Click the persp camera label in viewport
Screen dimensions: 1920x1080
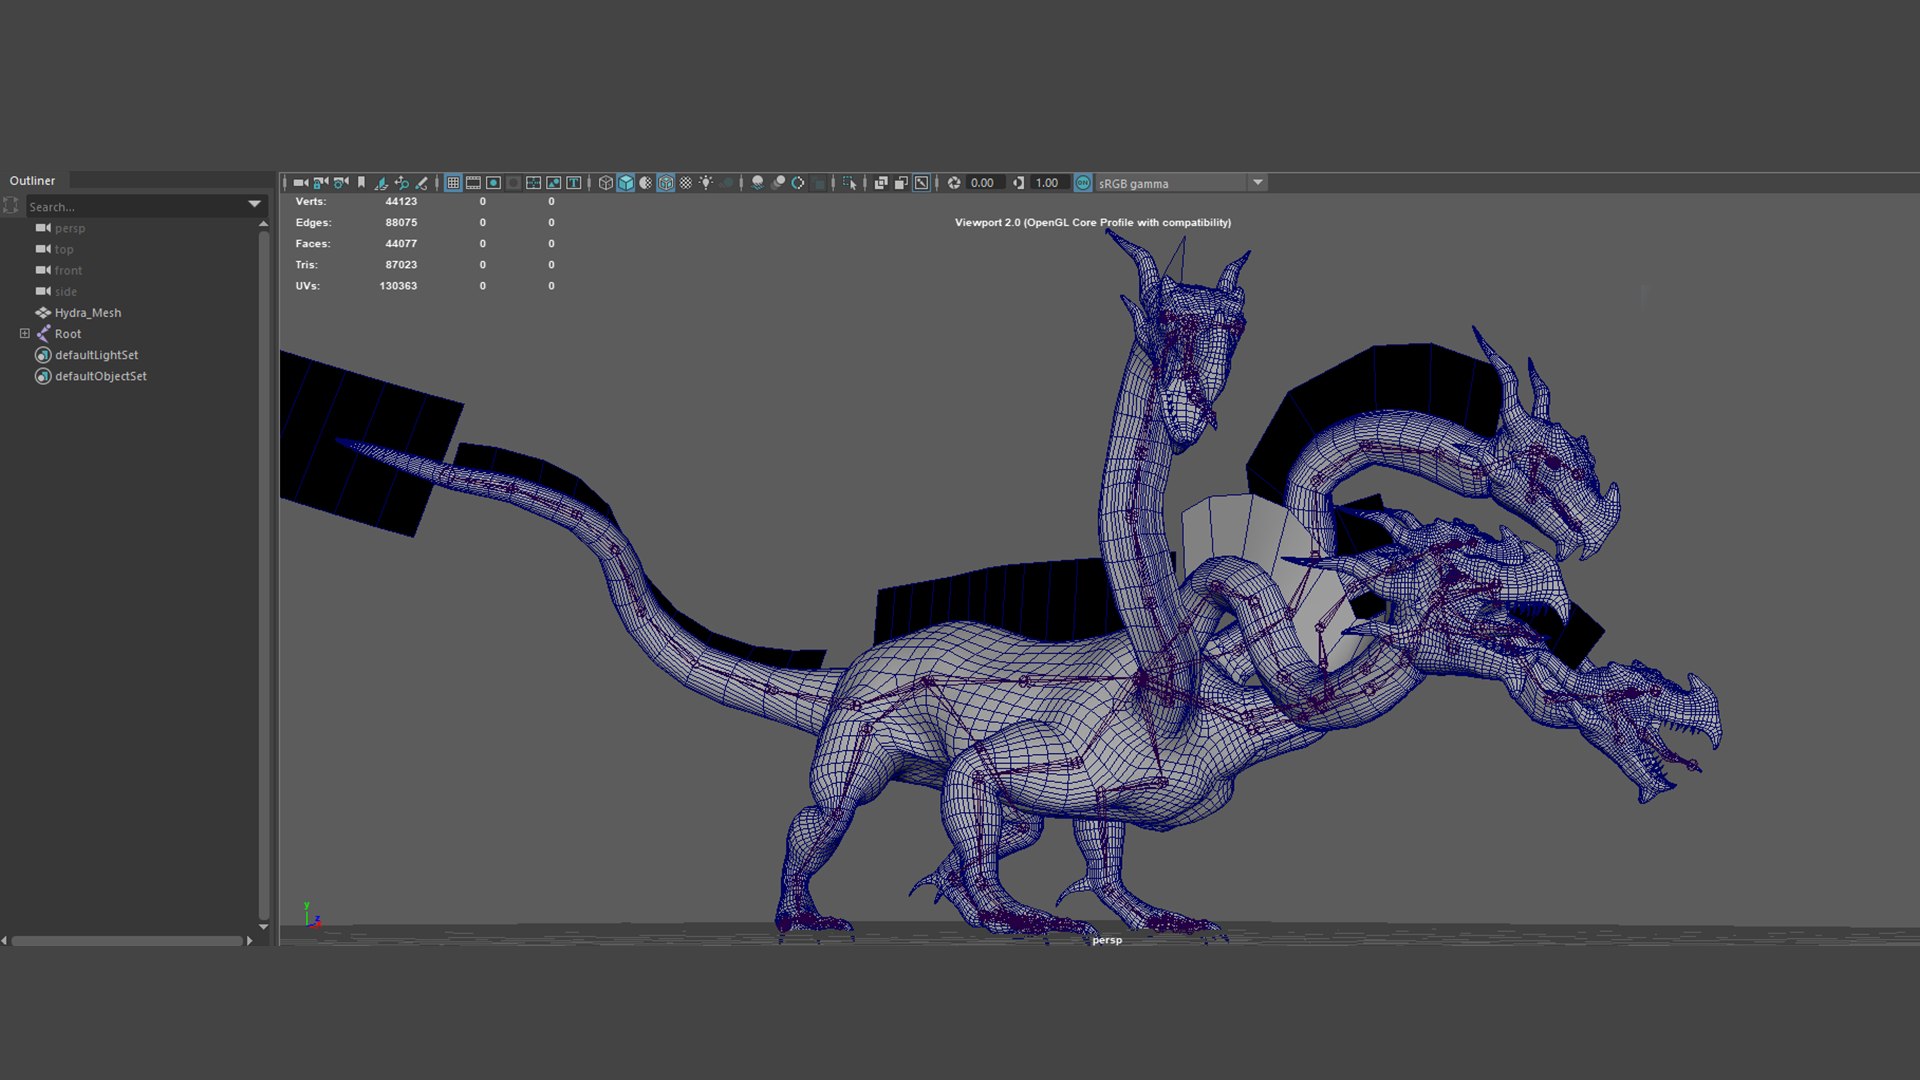(x=1107, y=940)
